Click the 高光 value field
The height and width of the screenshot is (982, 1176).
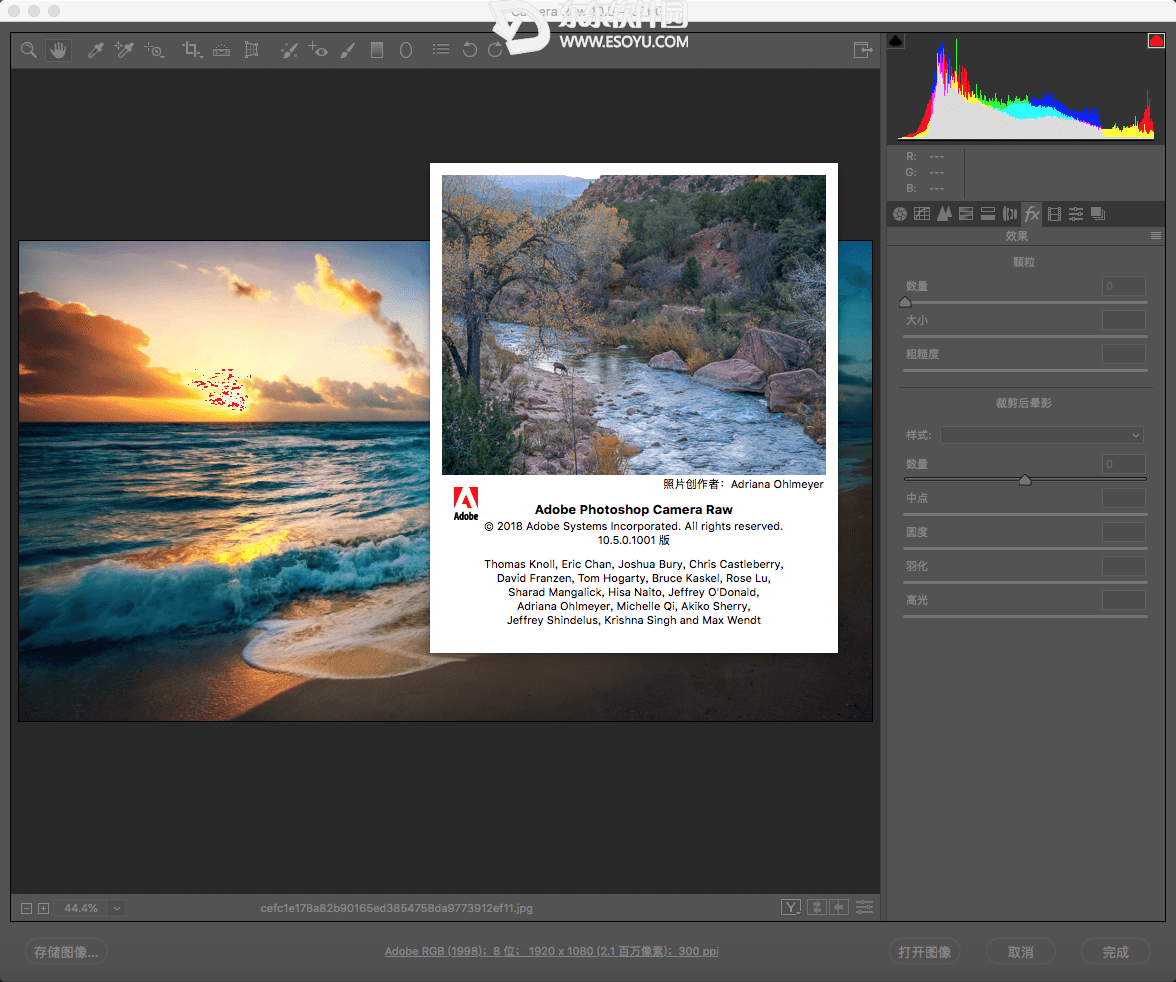(1124, 600)
